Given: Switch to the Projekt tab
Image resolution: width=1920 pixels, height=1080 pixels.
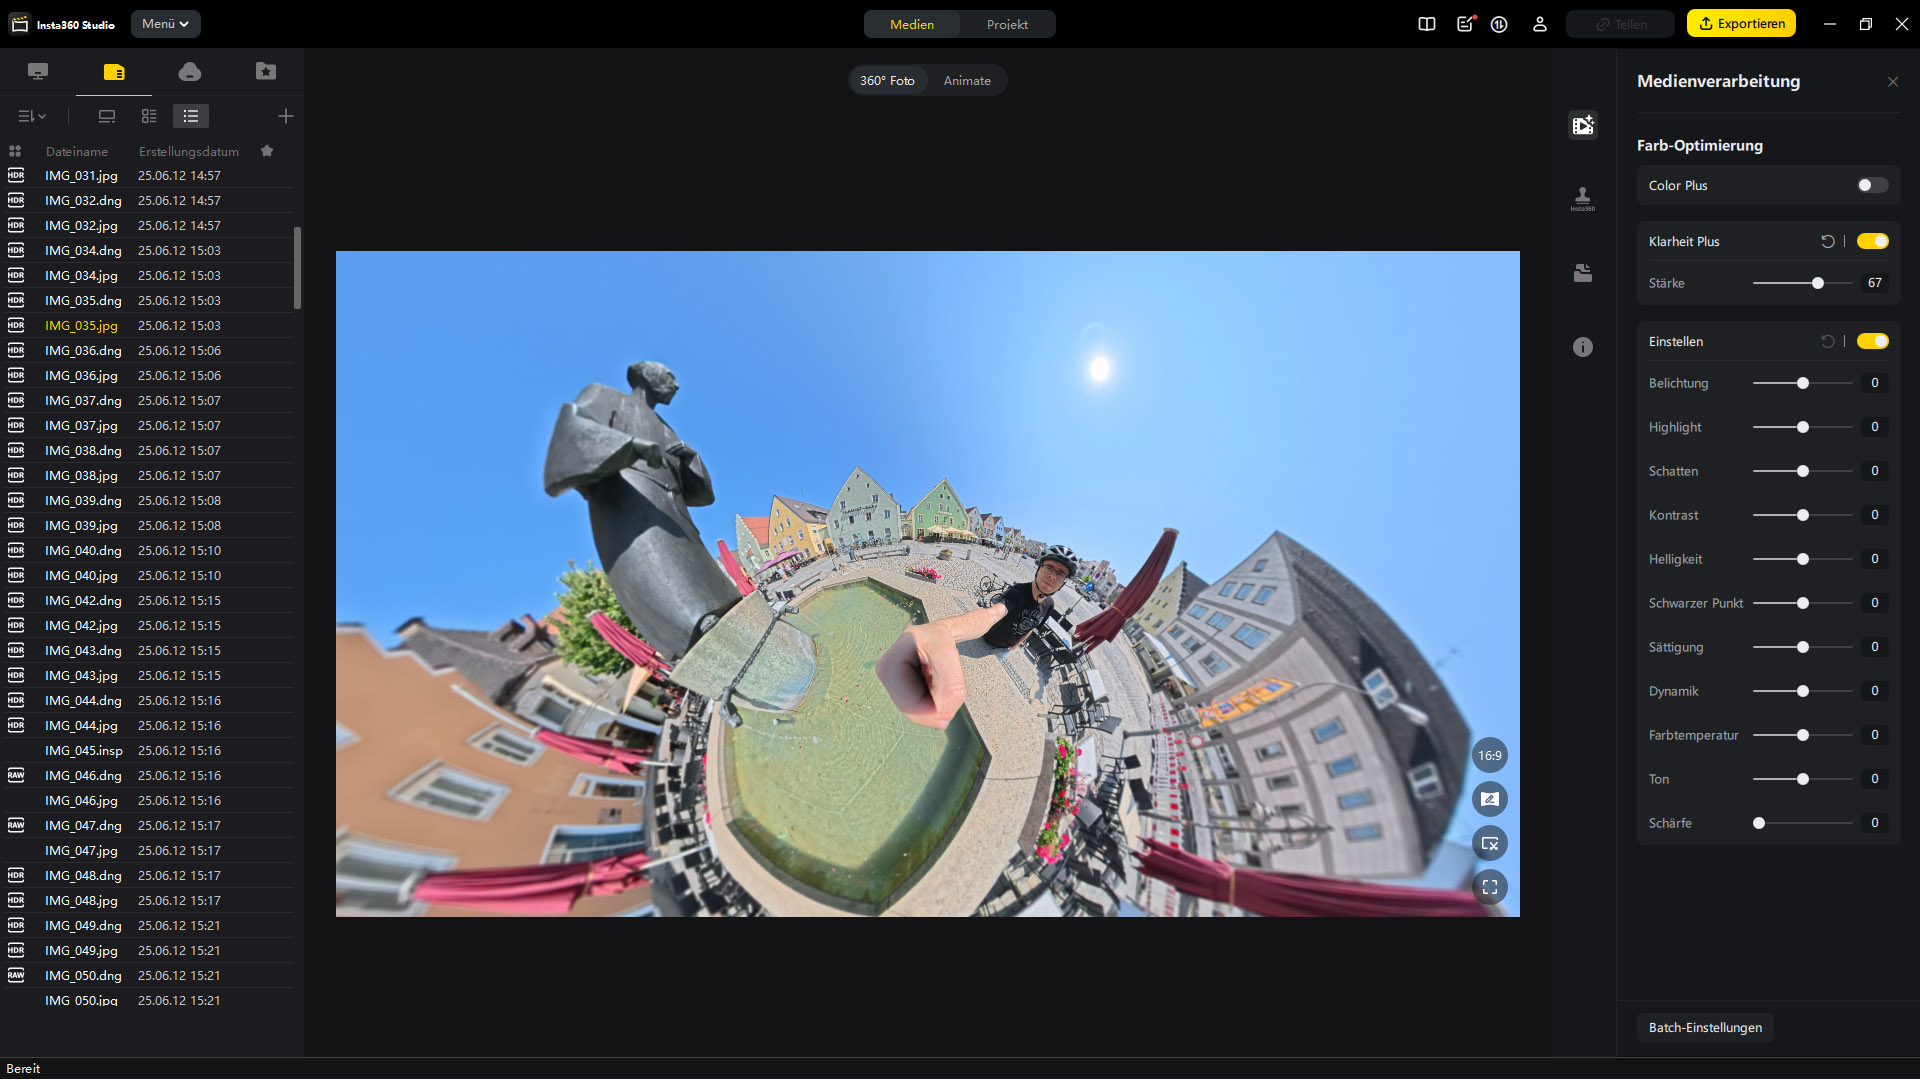Looking at the screenshot, I should [x=1006, y=24].
